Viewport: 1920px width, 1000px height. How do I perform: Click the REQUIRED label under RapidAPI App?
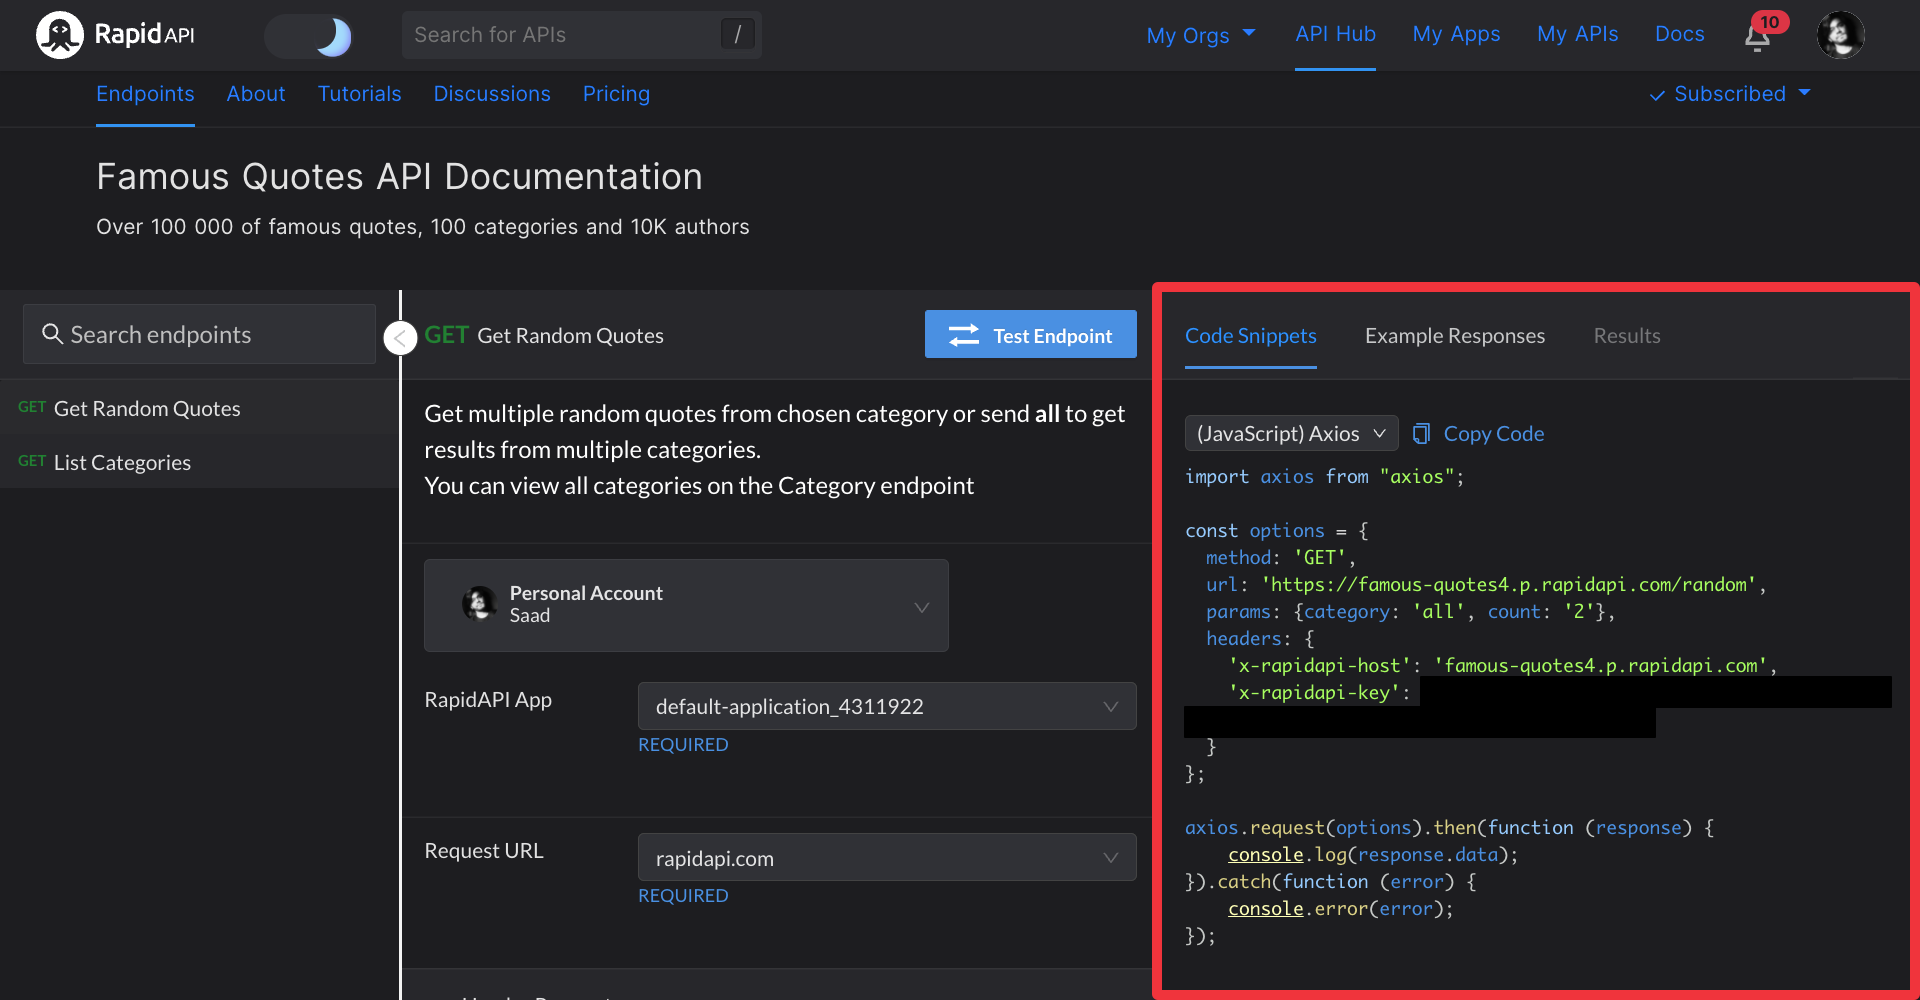683,745
